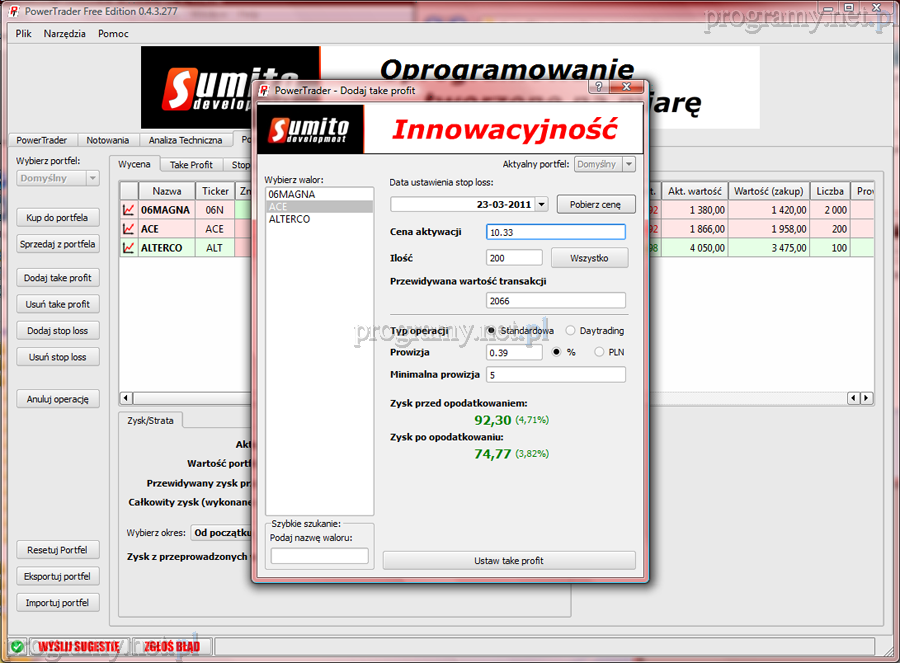Click the green checkmark status icon

[x=16, y=646]
